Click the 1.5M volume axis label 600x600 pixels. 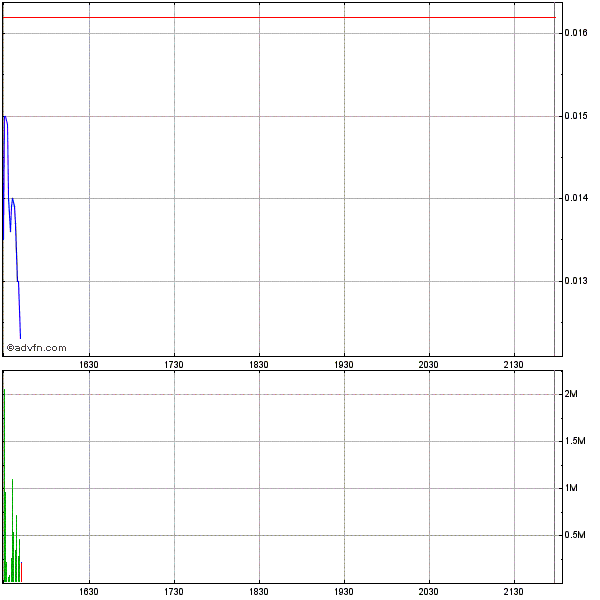tap(575, 441)
